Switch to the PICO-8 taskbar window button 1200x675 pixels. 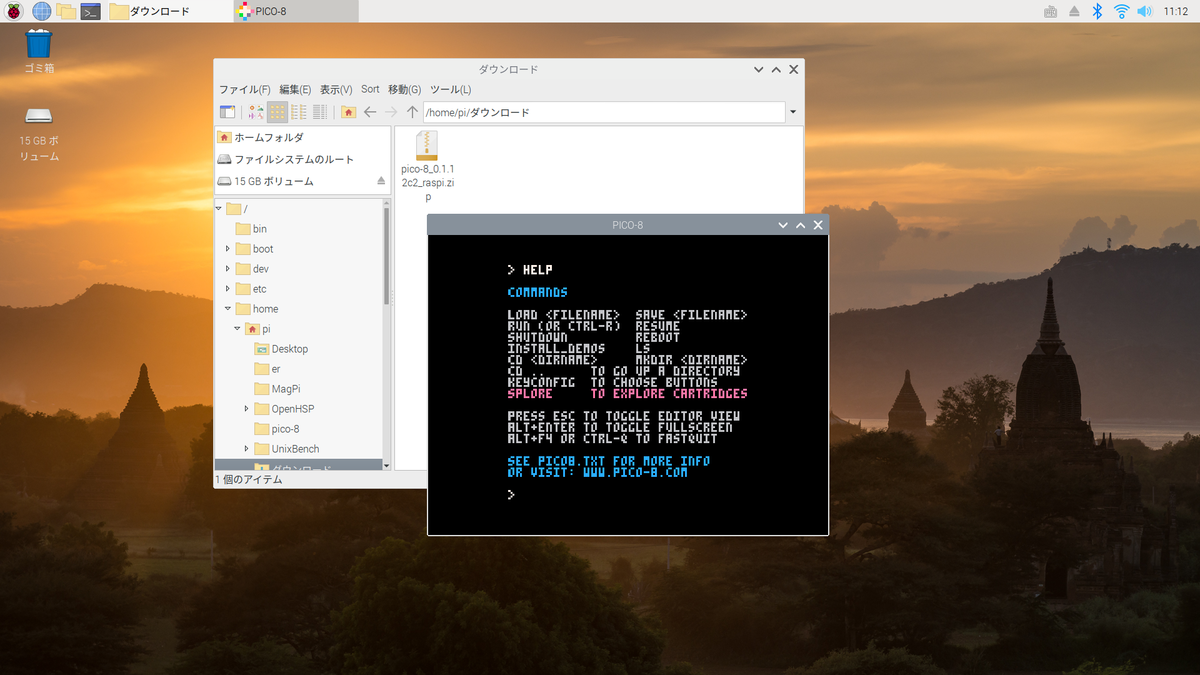(295, 11)
